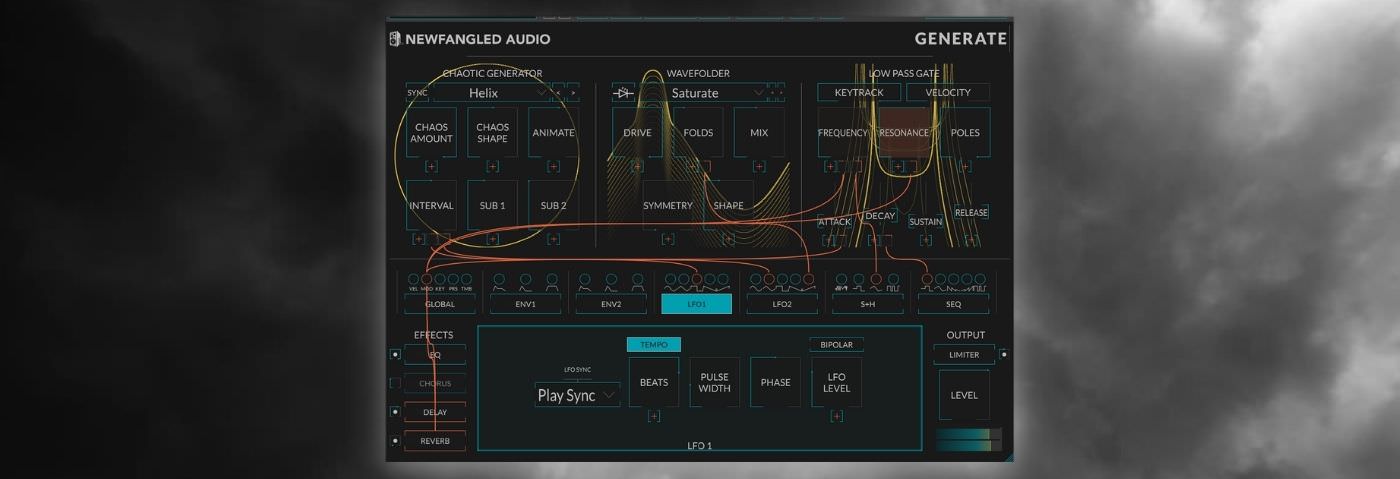Click the square wave output above S+H
The height and width of the screenshot is (479, 1400).
(893, 279)
